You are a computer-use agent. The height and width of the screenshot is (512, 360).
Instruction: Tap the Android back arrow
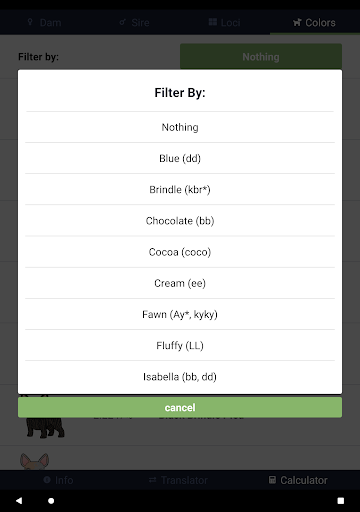click(19, 500)
